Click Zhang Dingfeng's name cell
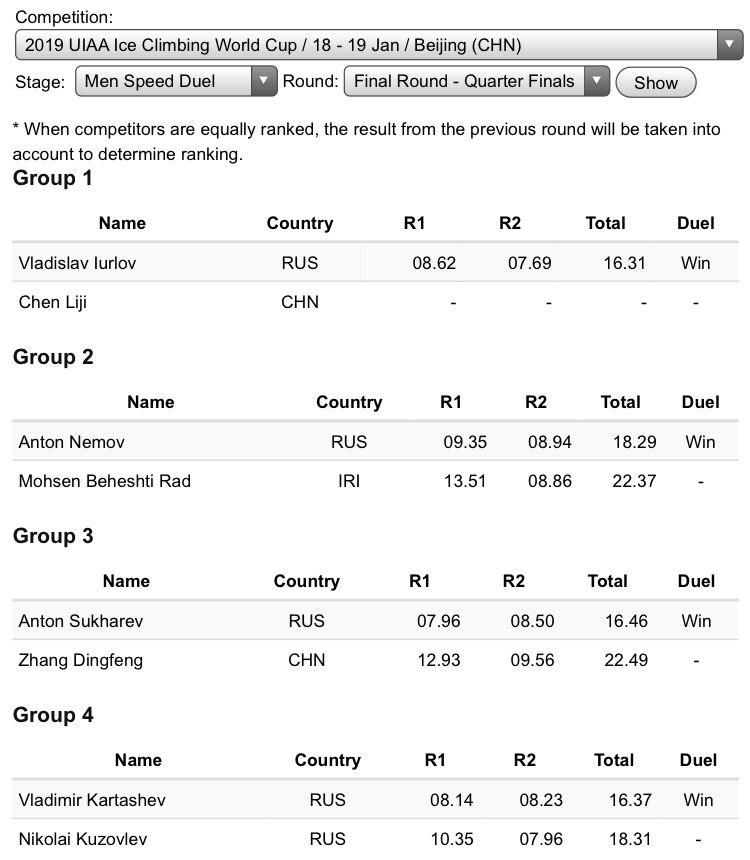 coord(81,660)
